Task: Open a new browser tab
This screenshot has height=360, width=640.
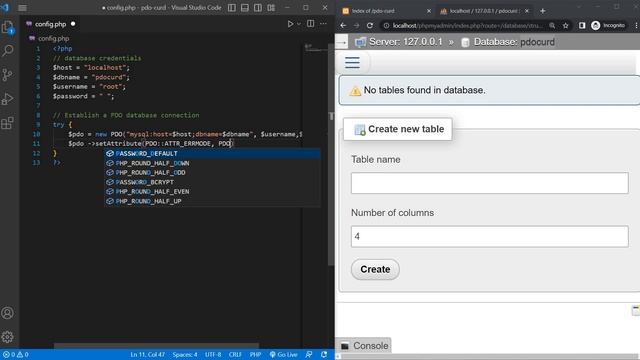Action: click(542, 11)
